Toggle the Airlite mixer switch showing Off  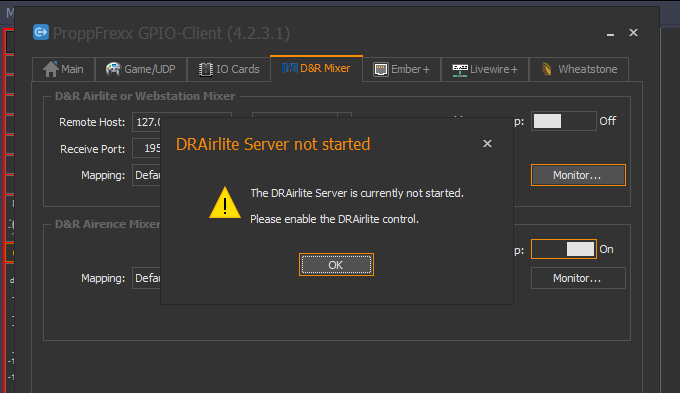click(x=564, y=121)
